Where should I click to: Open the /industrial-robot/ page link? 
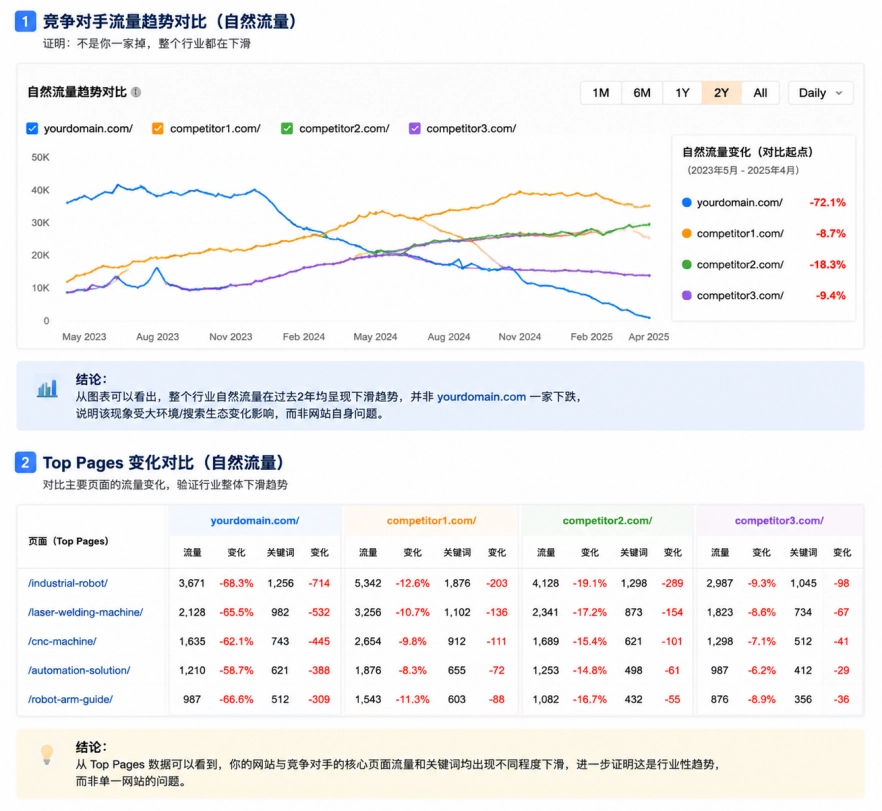tap(68, 583)
